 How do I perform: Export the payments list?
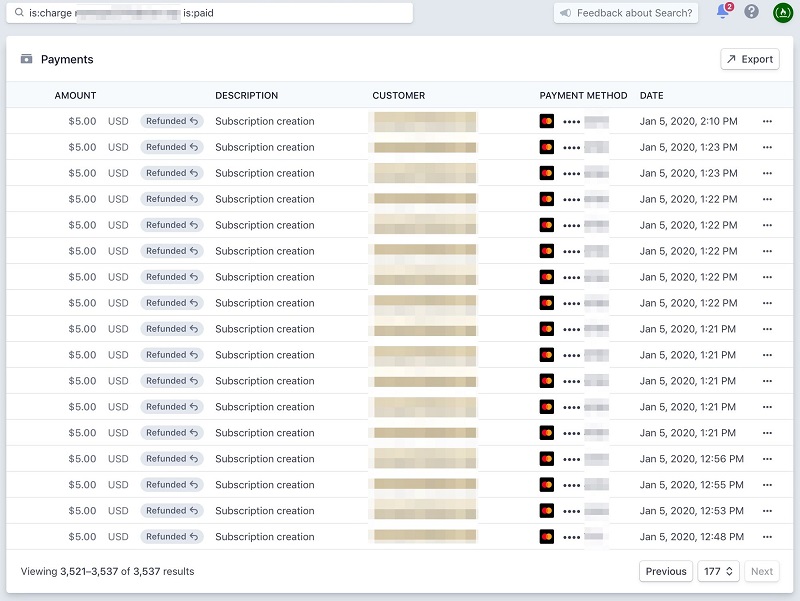click(749, 59)
